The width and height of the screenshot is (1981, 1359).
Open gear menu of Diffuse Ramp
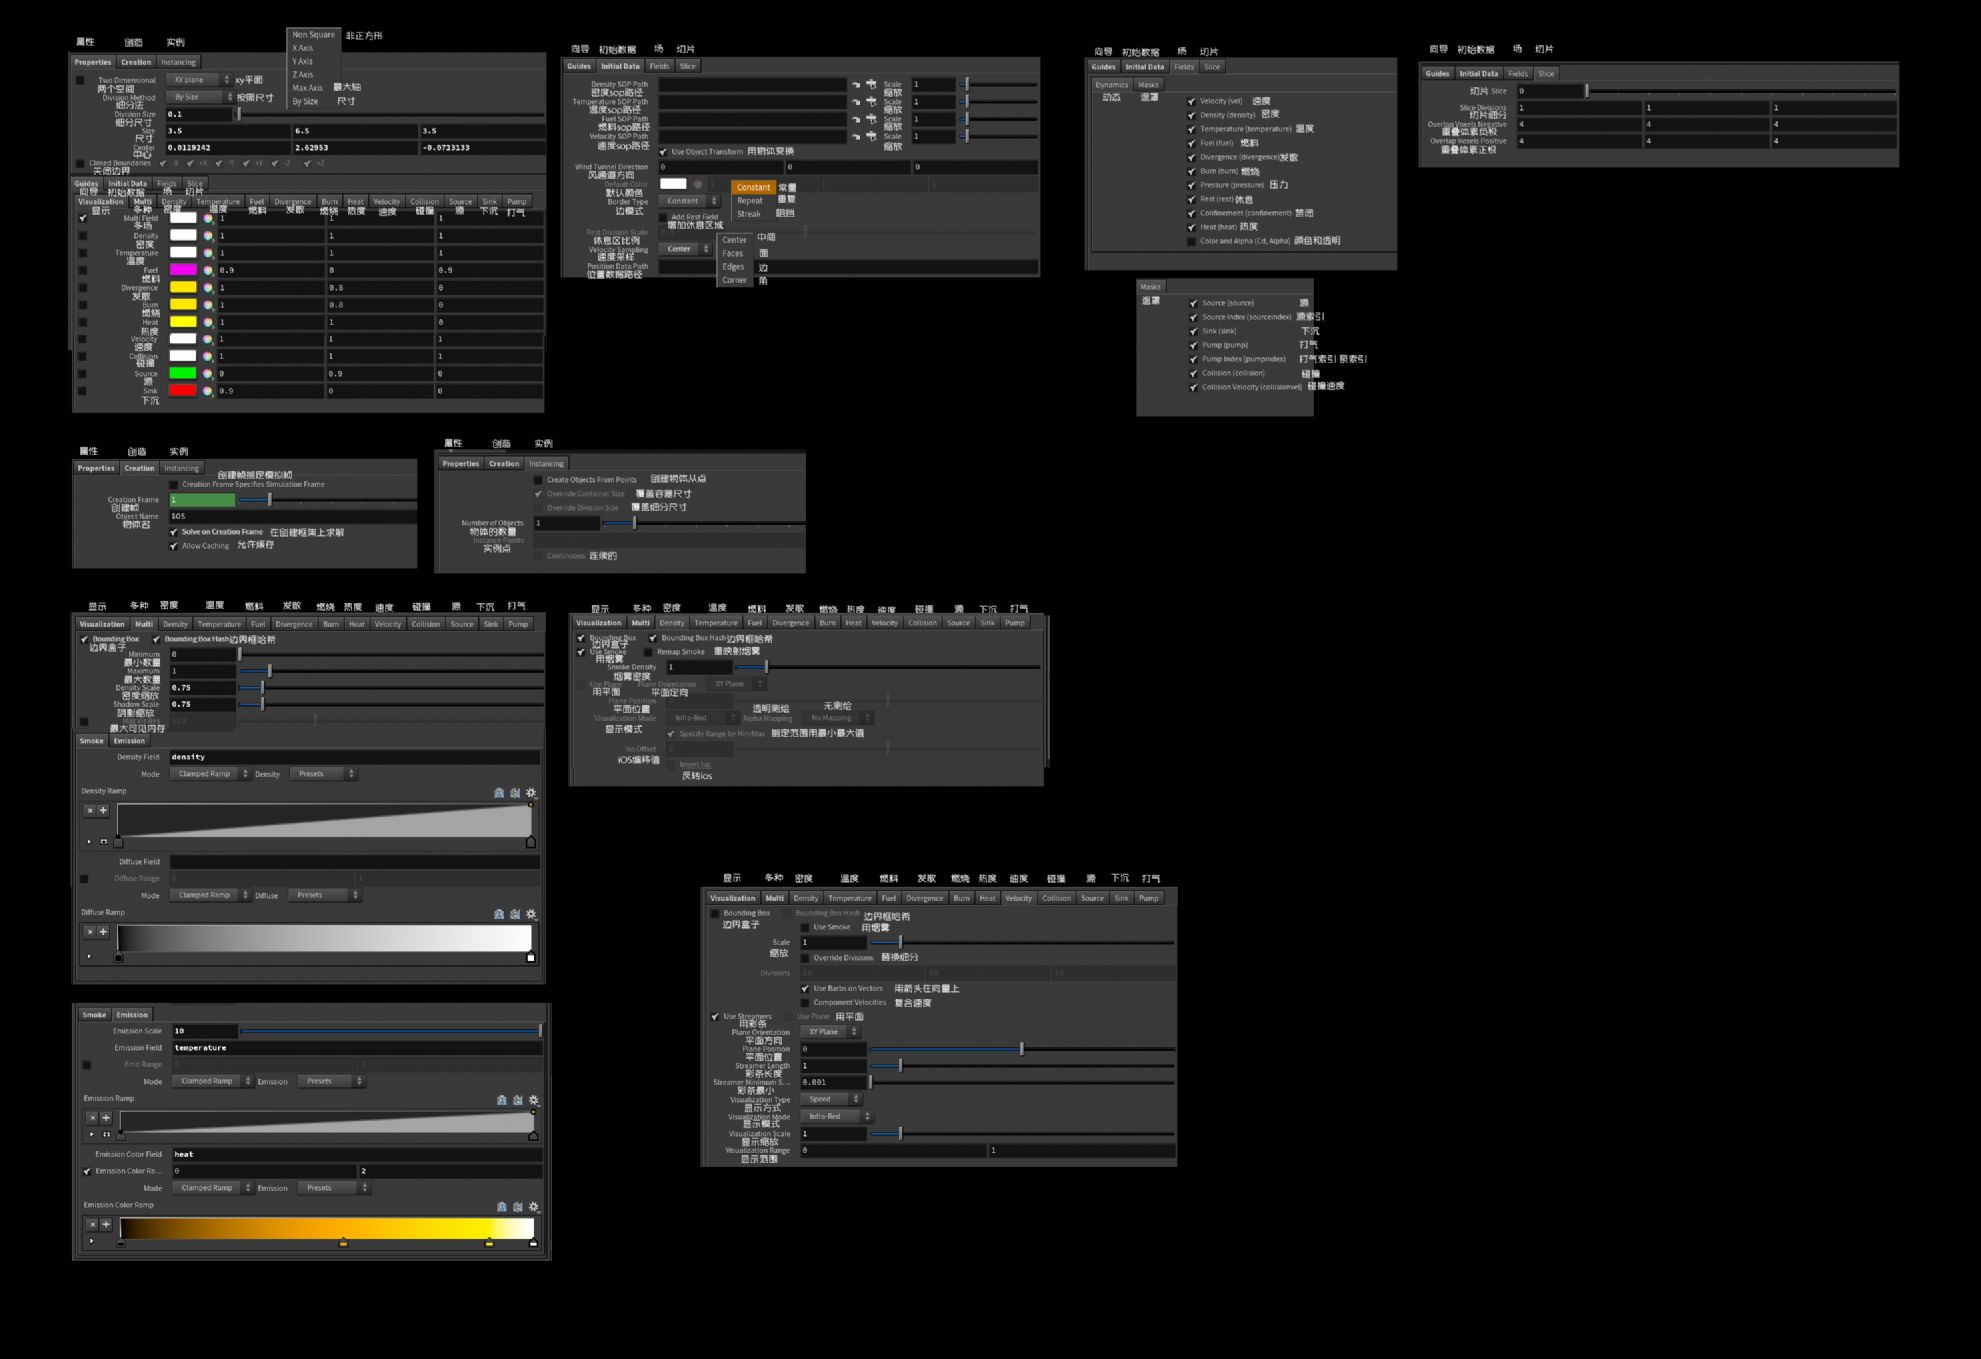click(x=531, y=914)
